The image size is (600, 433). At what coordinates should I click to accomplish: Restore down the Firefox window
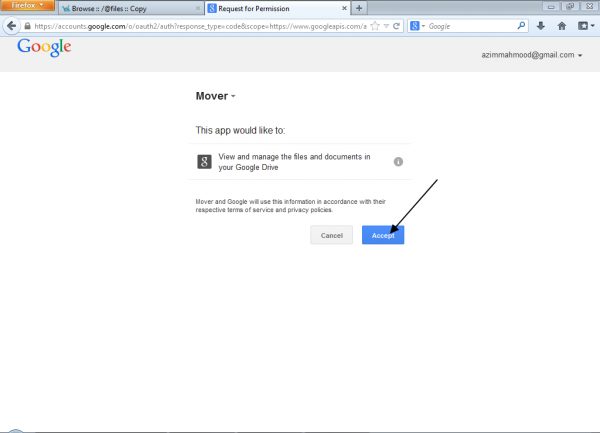pyautogui.click(x=570, y=6)
